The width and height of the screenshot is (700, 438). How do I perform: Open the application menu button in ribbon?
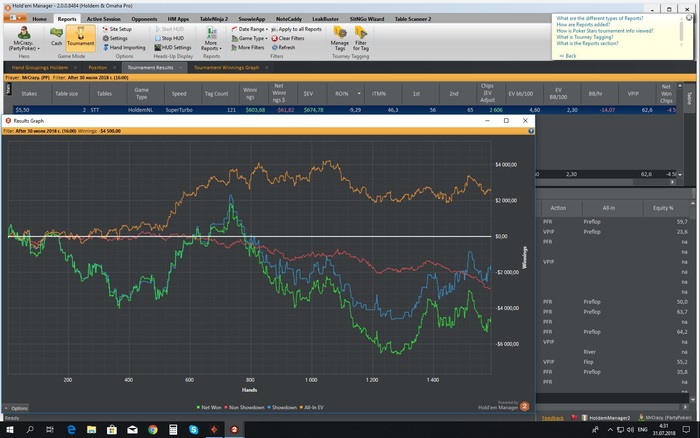[x=15, y=18]
